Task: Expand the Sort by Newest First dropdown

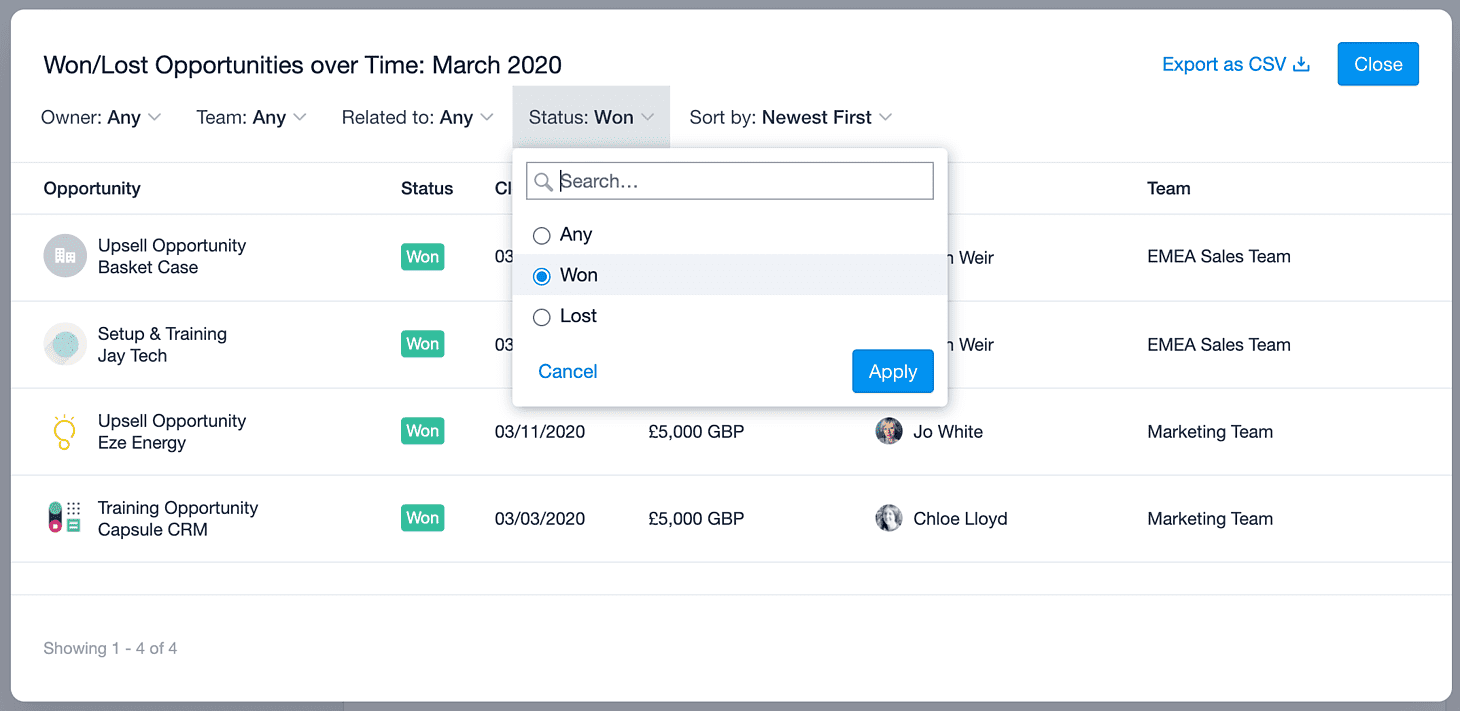Action: (791, 117)
